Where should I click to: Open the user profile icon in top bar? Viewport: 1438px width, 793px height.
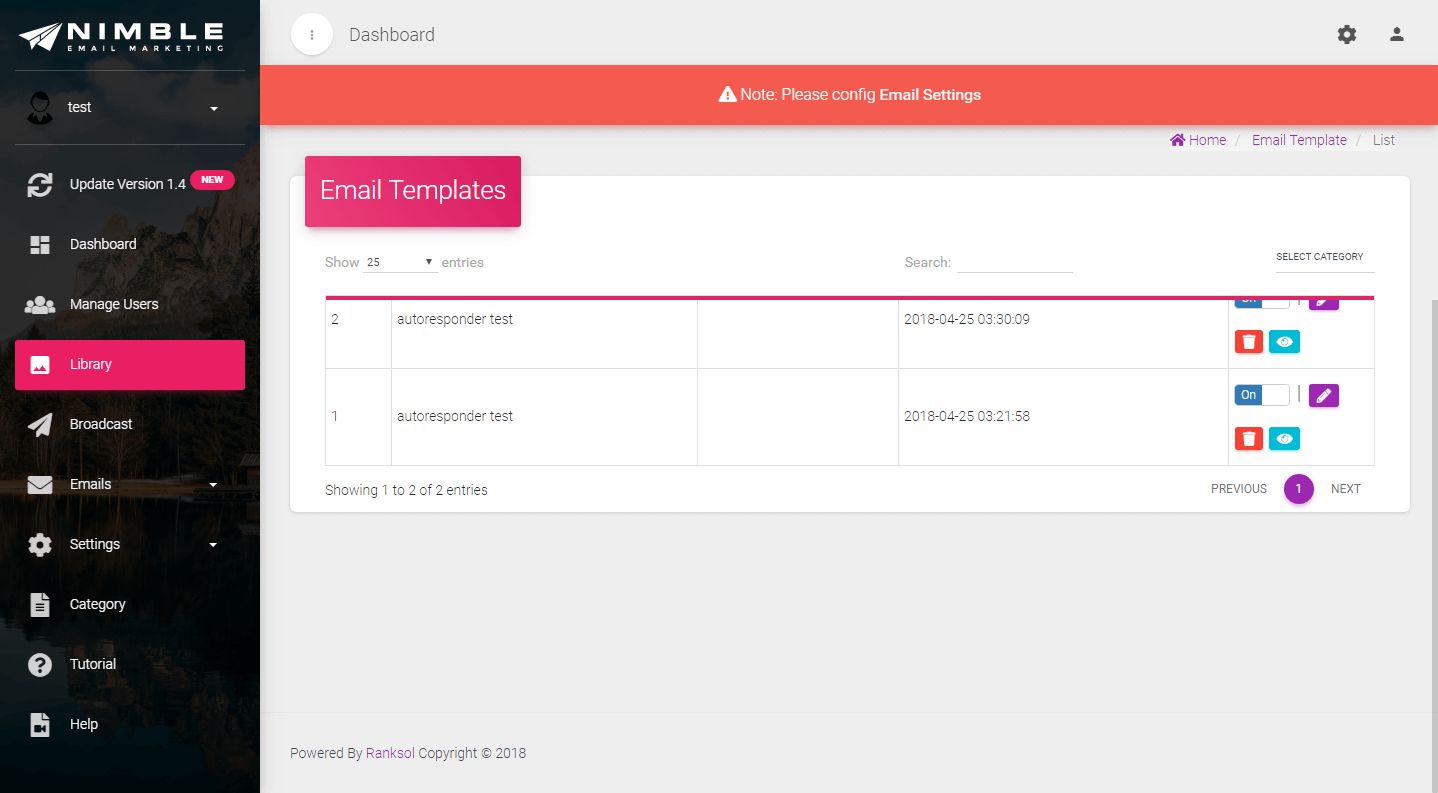[1397, 34]
